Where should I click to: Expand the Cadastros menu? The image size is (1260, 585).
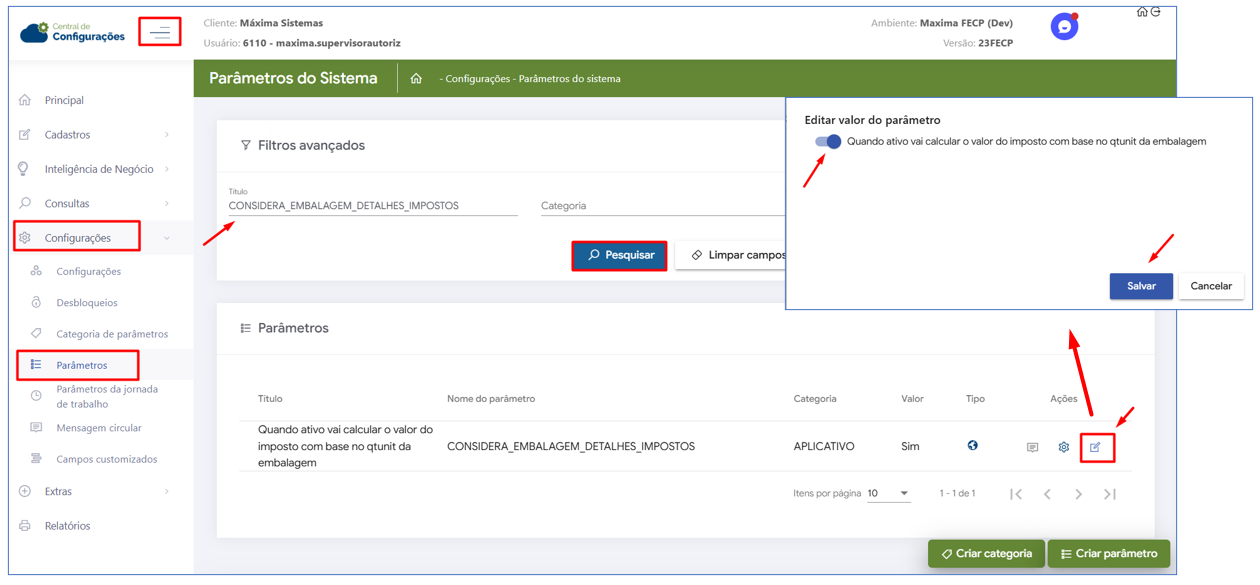coord(95,135)
